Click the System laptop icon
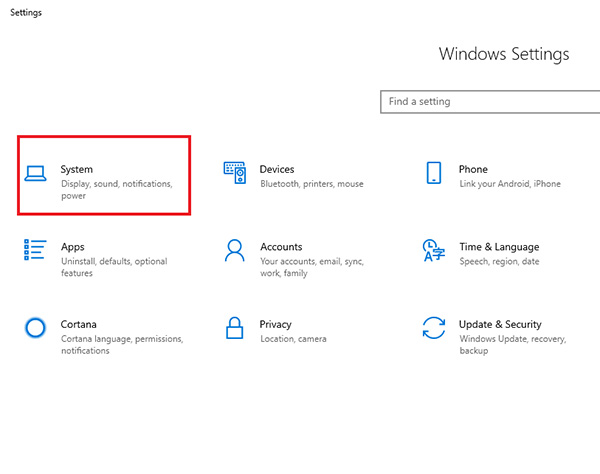Viewport: 600px width, 474px height. 36,174
